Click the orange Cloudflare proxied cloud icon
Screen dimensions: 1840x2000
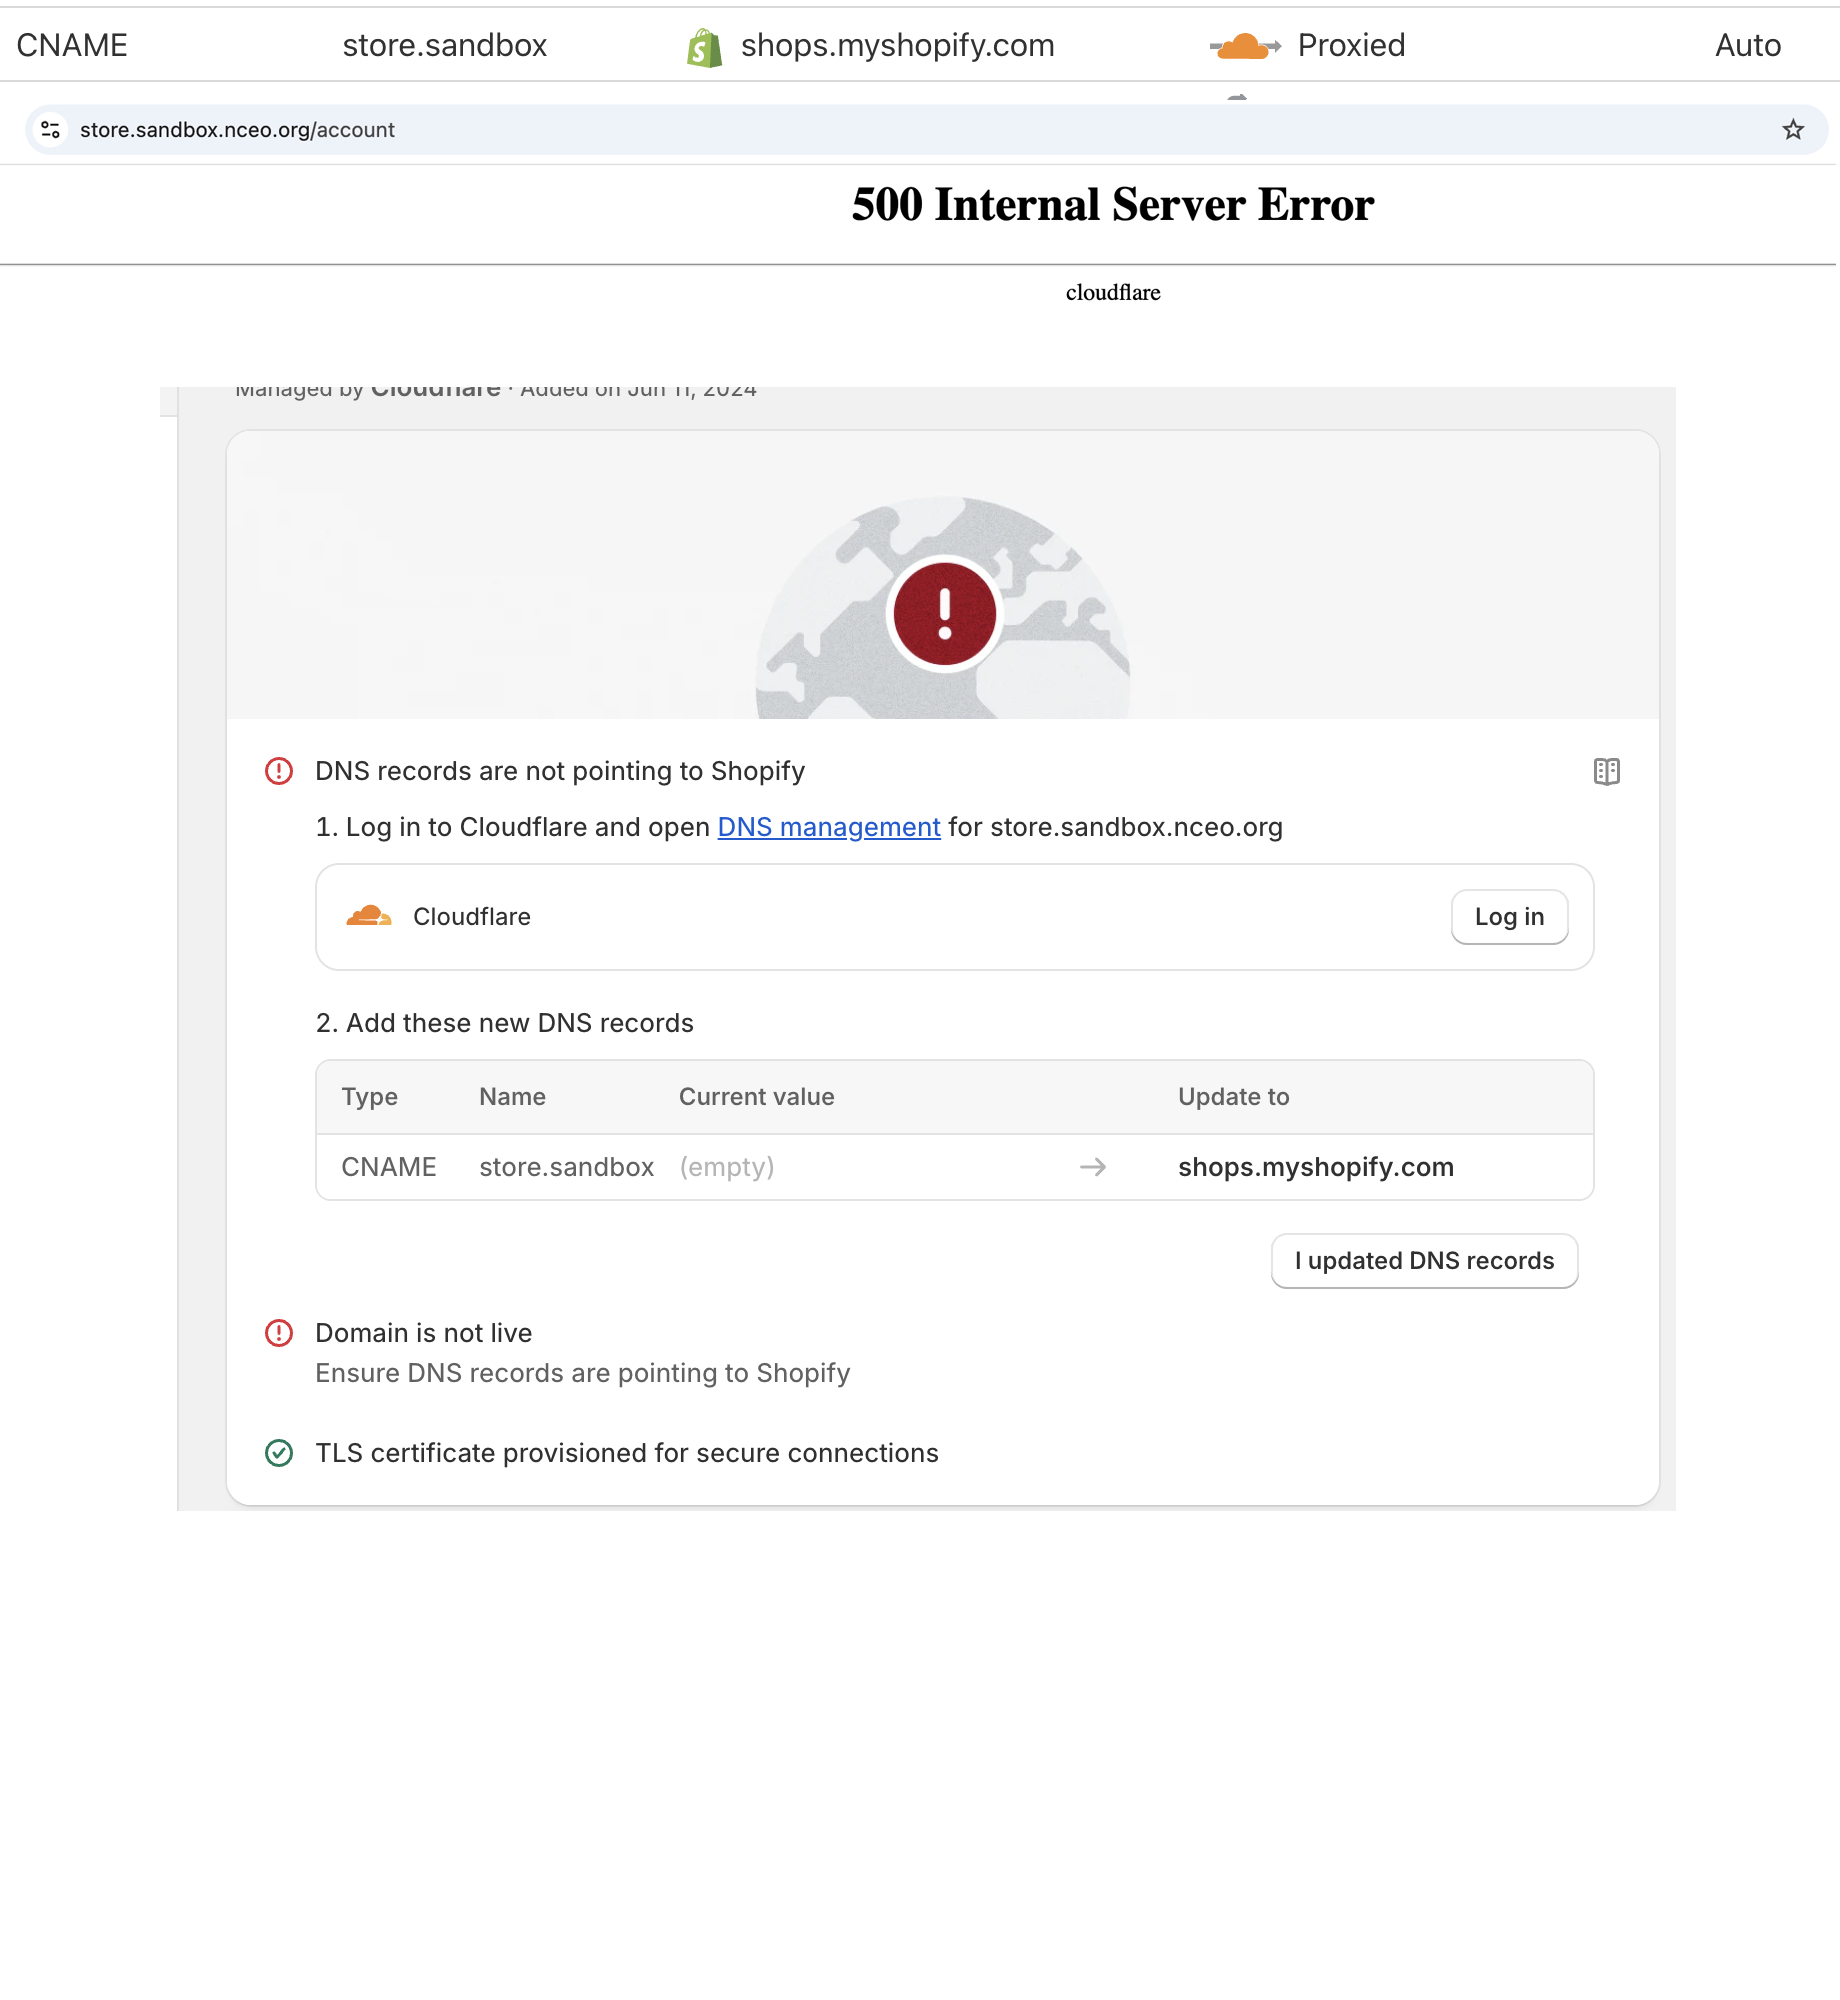click(x=1245, y=46)
